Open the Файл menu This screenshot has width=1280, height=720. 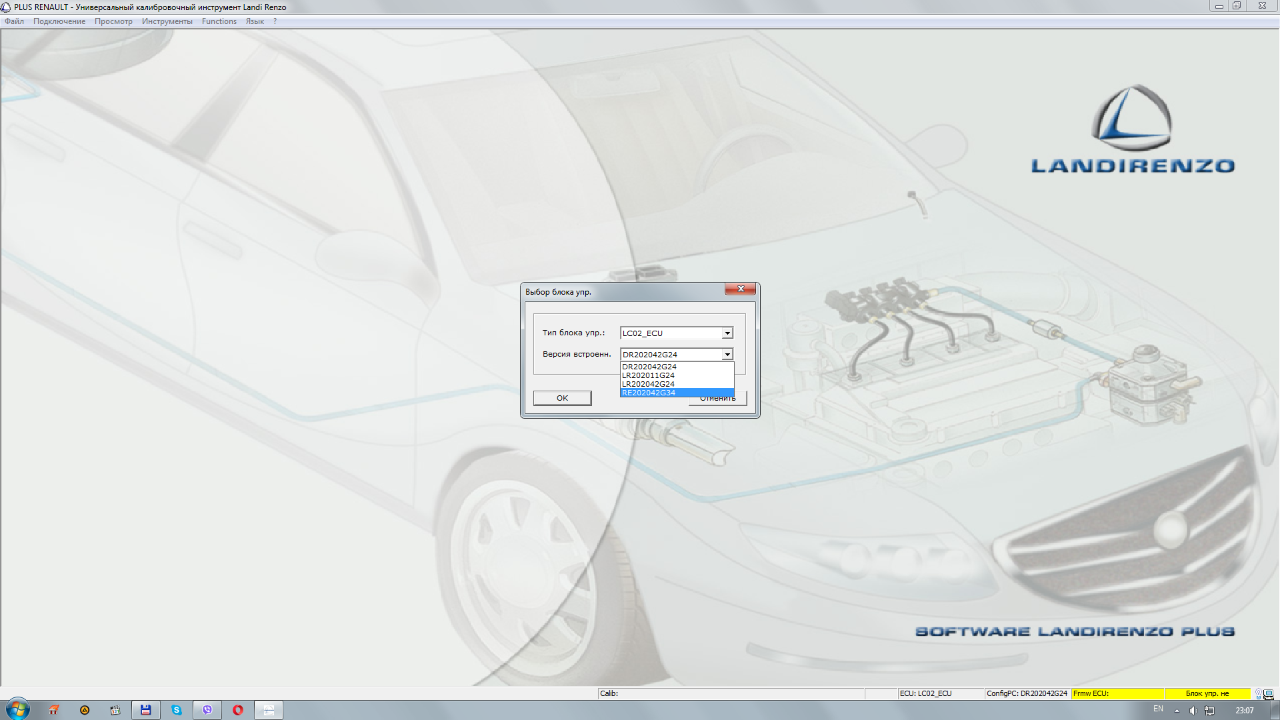coord(14,21)
